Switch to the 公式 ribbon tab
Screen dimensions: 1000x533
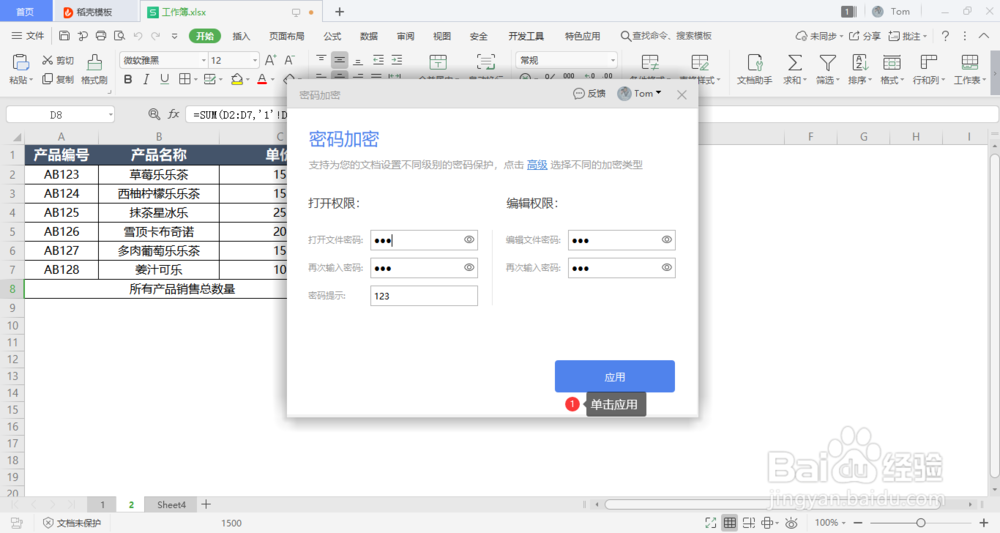pyautogui.click(x=332, y=36)
